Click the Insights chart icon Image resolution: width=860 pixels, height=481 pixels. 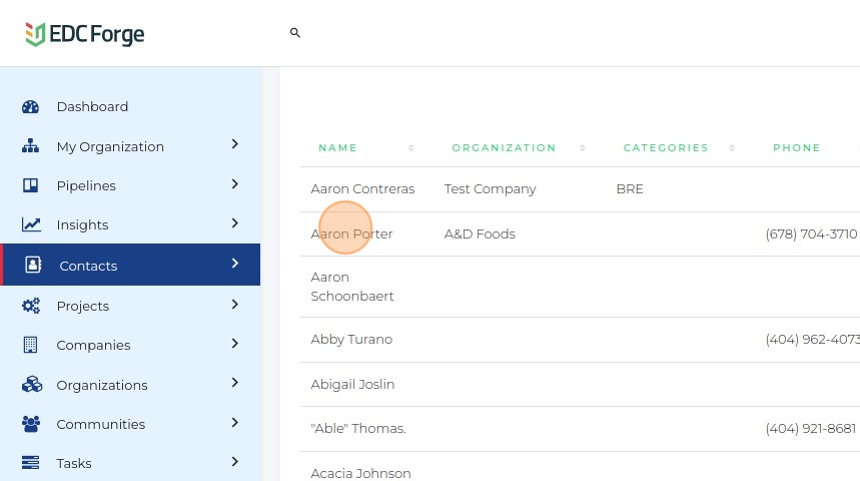coord(31,225)
